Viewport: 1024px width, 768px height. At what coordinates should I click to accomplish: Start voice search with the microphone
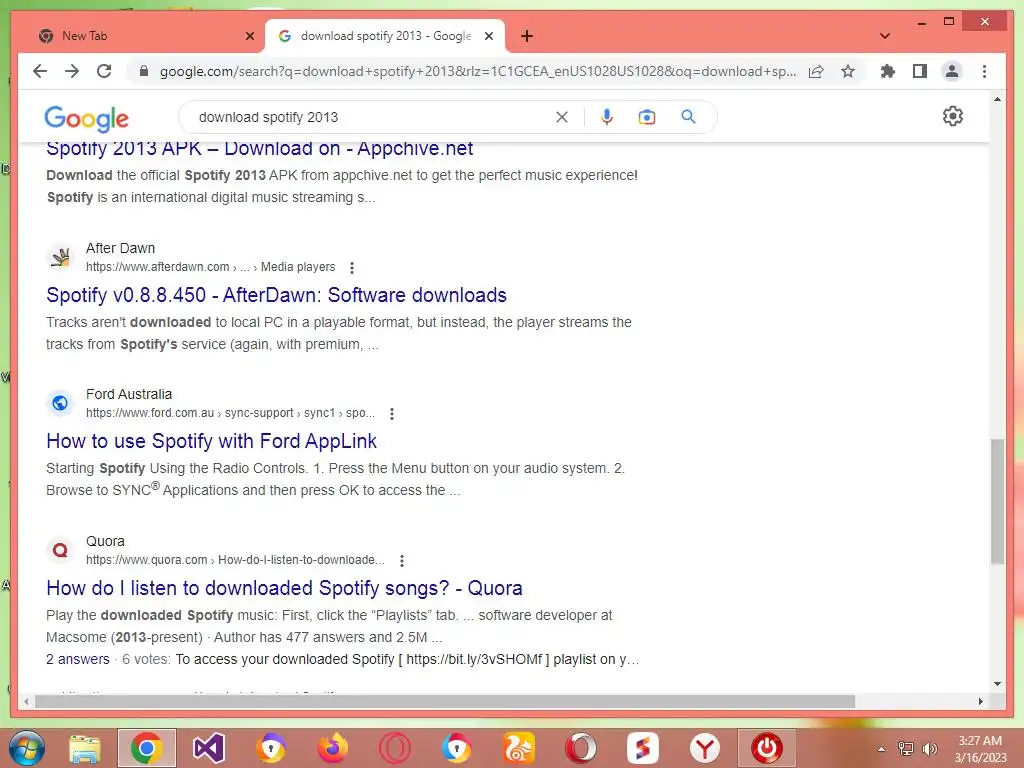607,117
